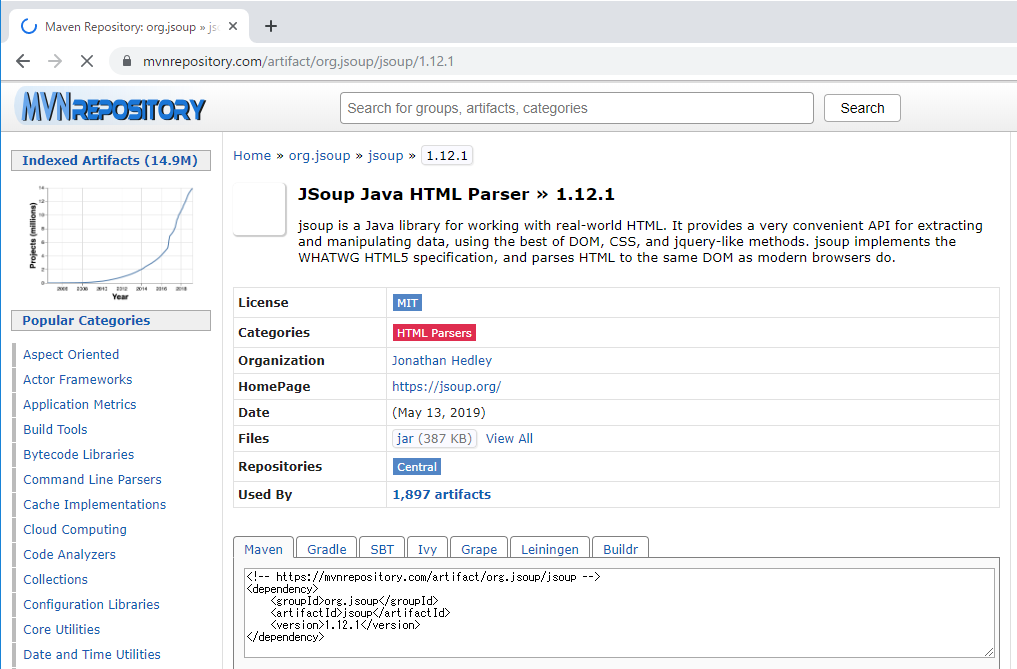The width and height of the screenshot is (1017, 669).
Task: Click inside the Maven dependency snippet box
Action: 619,613
